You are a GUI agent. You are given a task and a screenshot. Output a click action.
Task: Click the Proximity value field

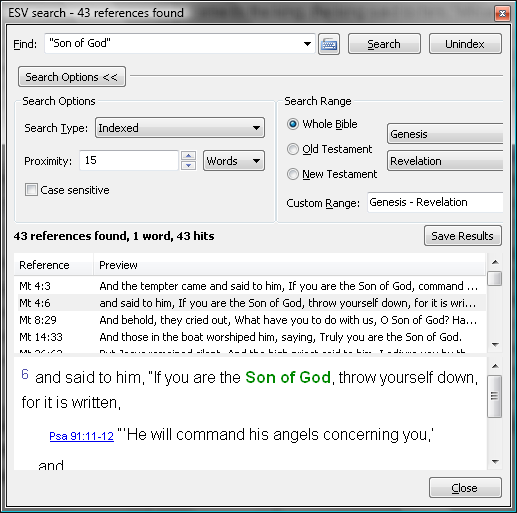(x=129, y=160)
